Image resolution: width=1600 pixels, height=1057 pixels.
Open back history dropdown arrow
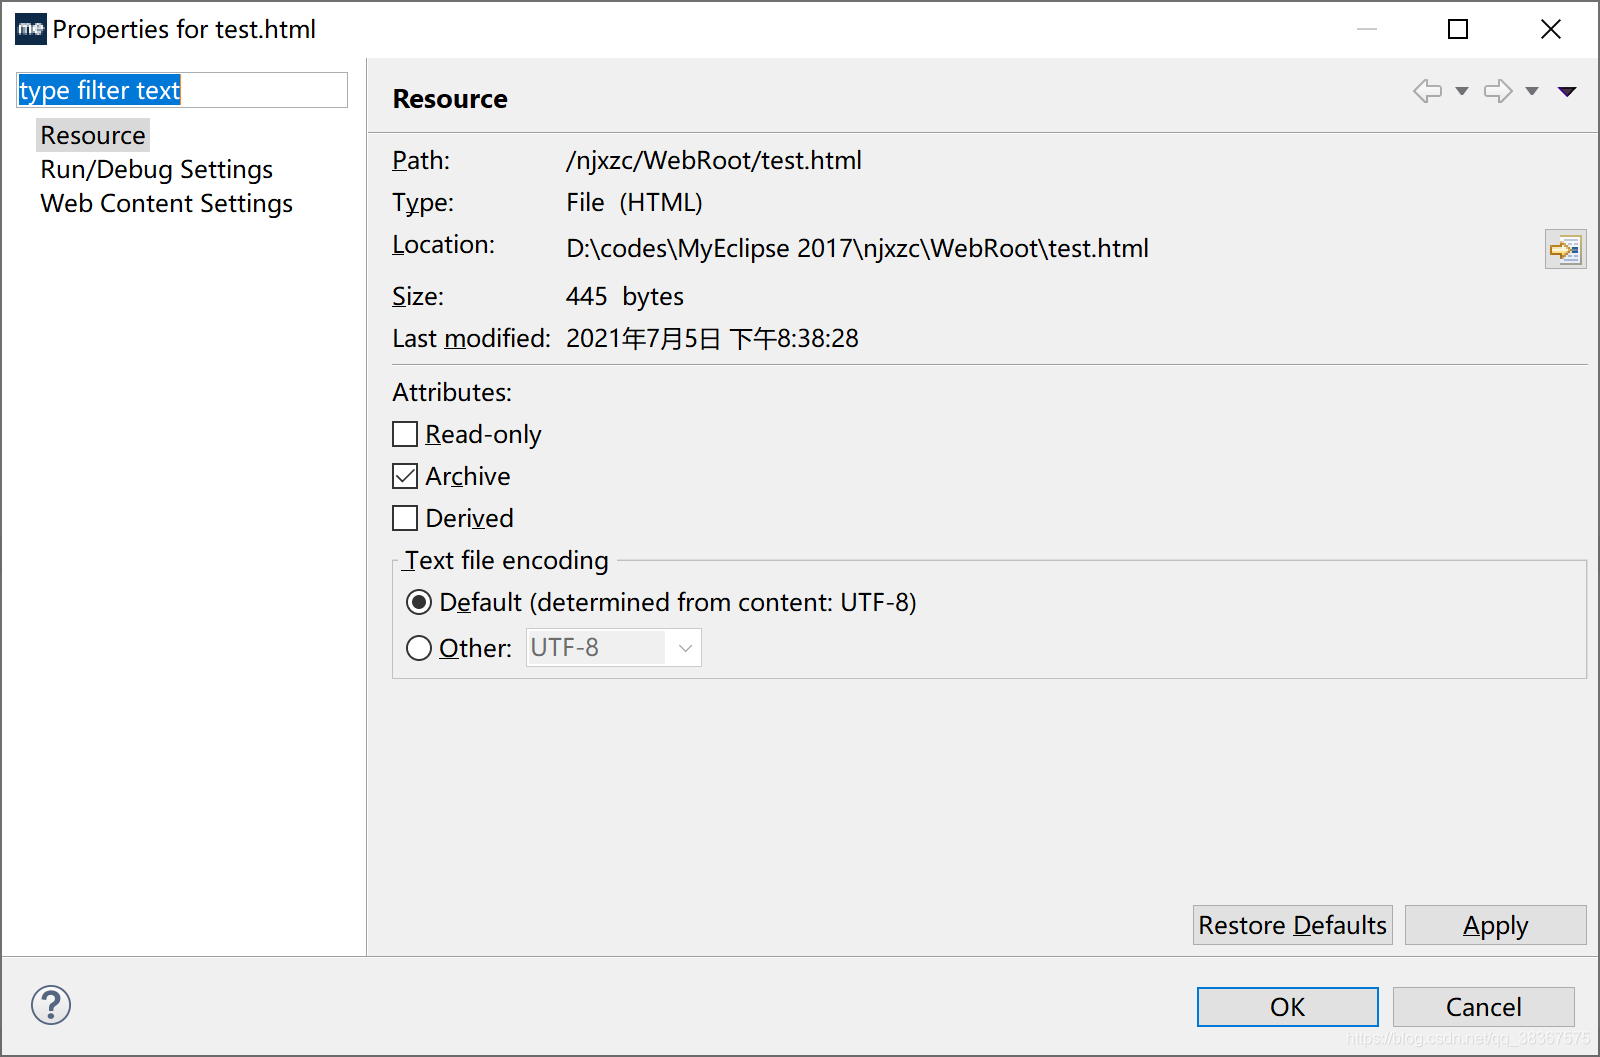(x=1461, y=91)
